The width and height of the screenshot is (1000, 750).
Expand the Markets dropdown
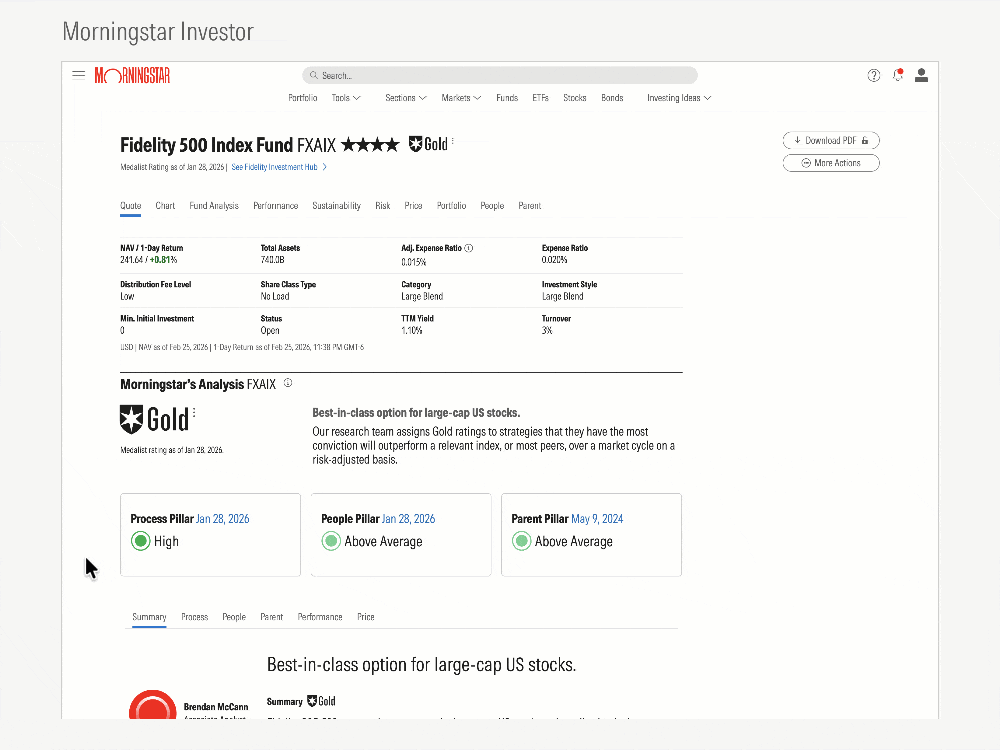[x=461, y=98]
